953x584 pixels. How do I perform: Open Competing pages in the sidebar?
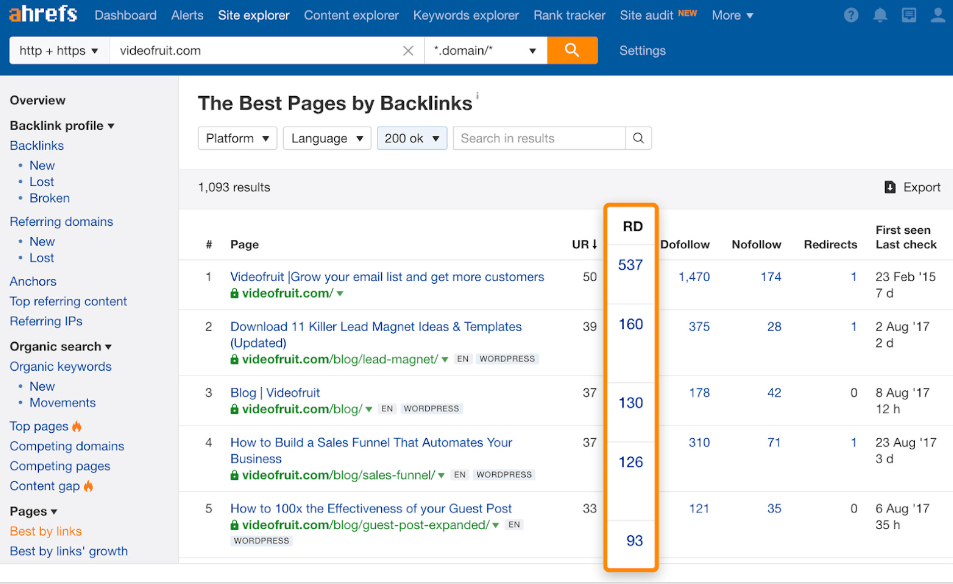60,466
